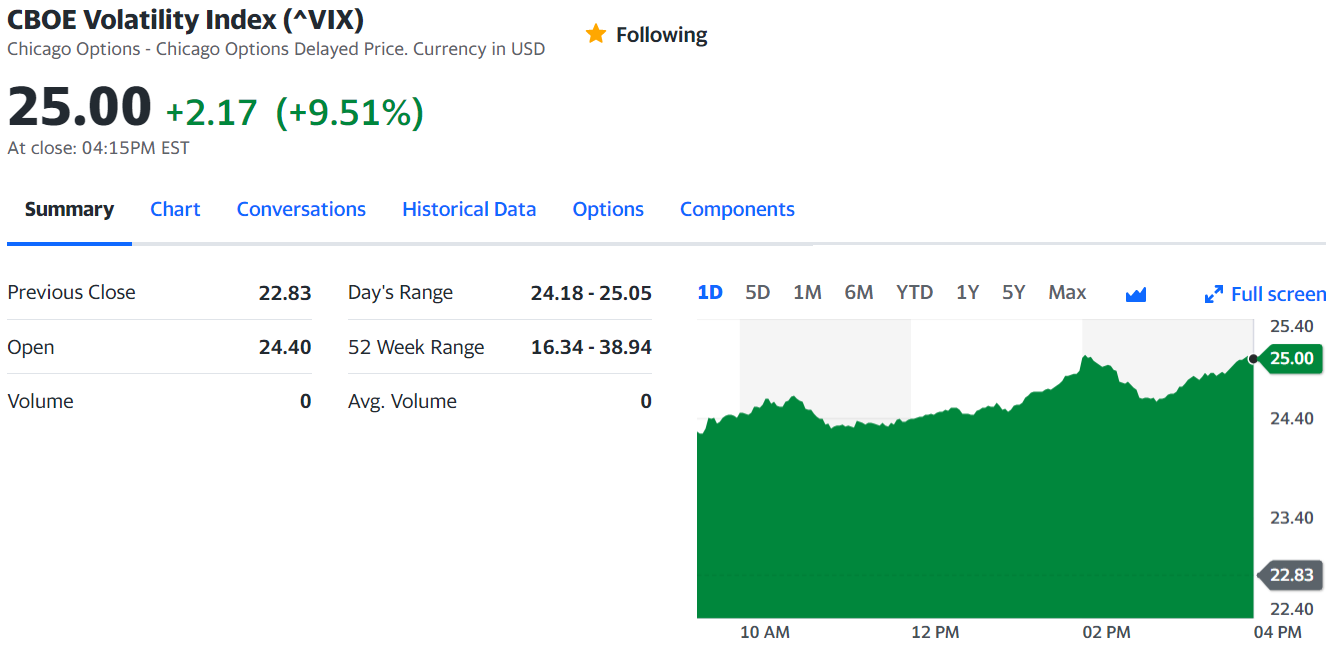The height and width of the screenshot is (645, 1326).
Task: Click the 10 AM axis label
Action: [x=765, y=632]
